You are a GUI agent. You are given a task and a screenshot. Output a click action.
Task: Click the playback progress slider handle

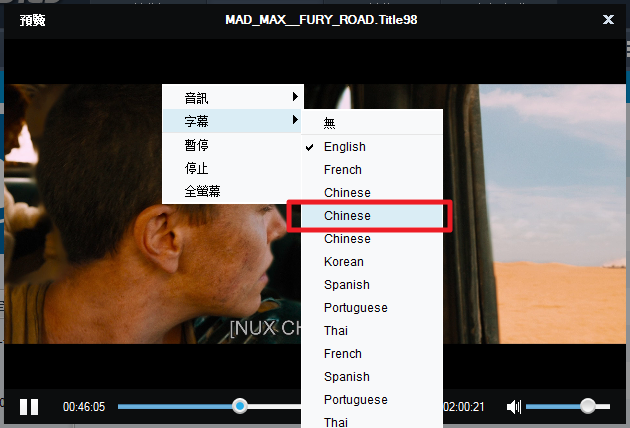[x=240, y=406]
